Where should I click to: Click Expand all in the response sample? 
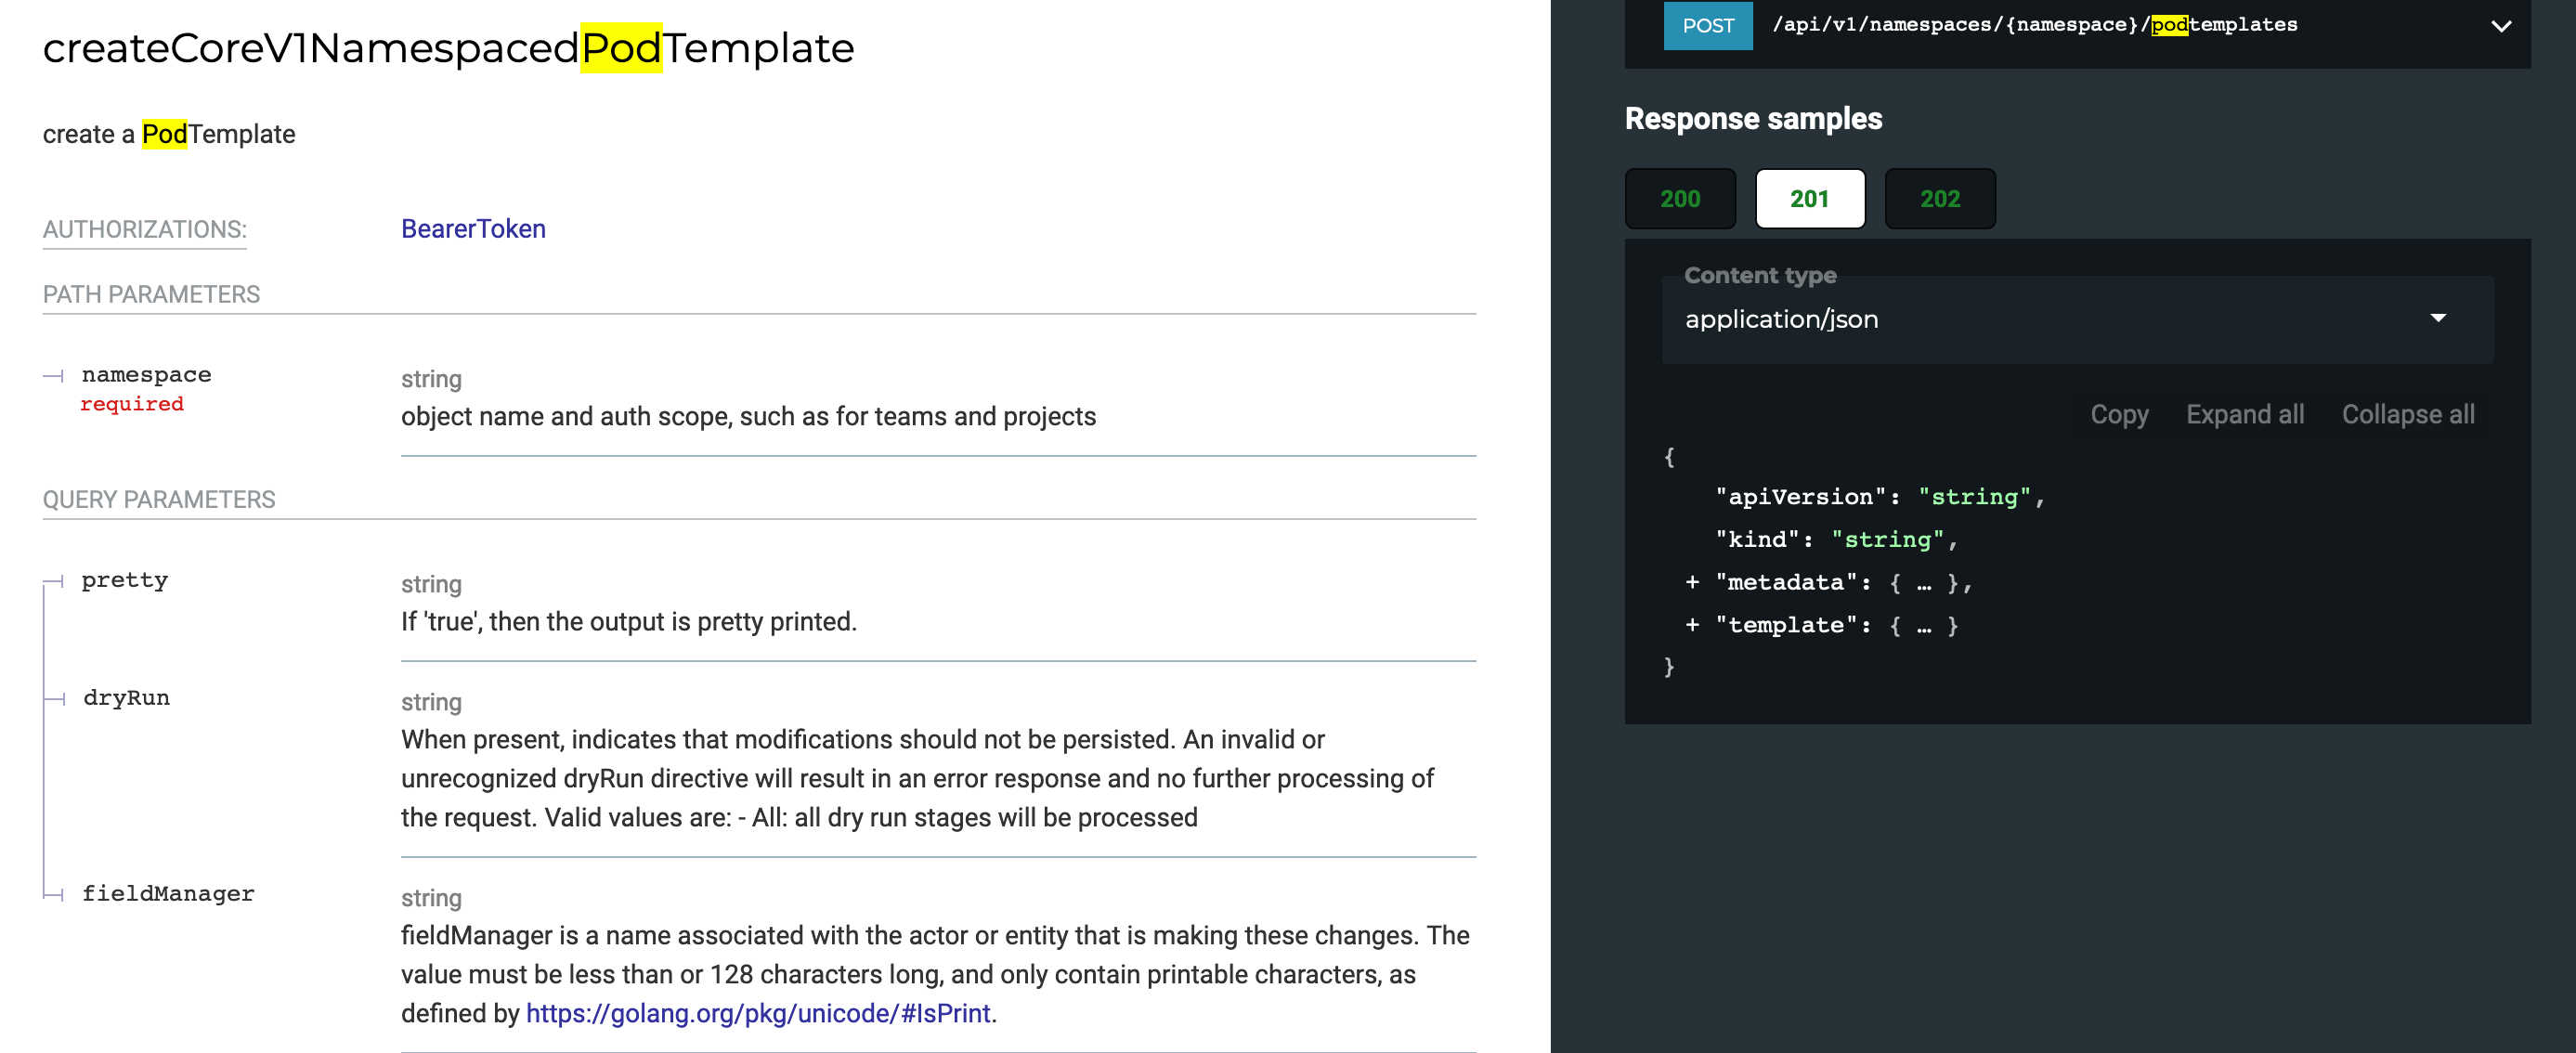tap(2245, 414)
